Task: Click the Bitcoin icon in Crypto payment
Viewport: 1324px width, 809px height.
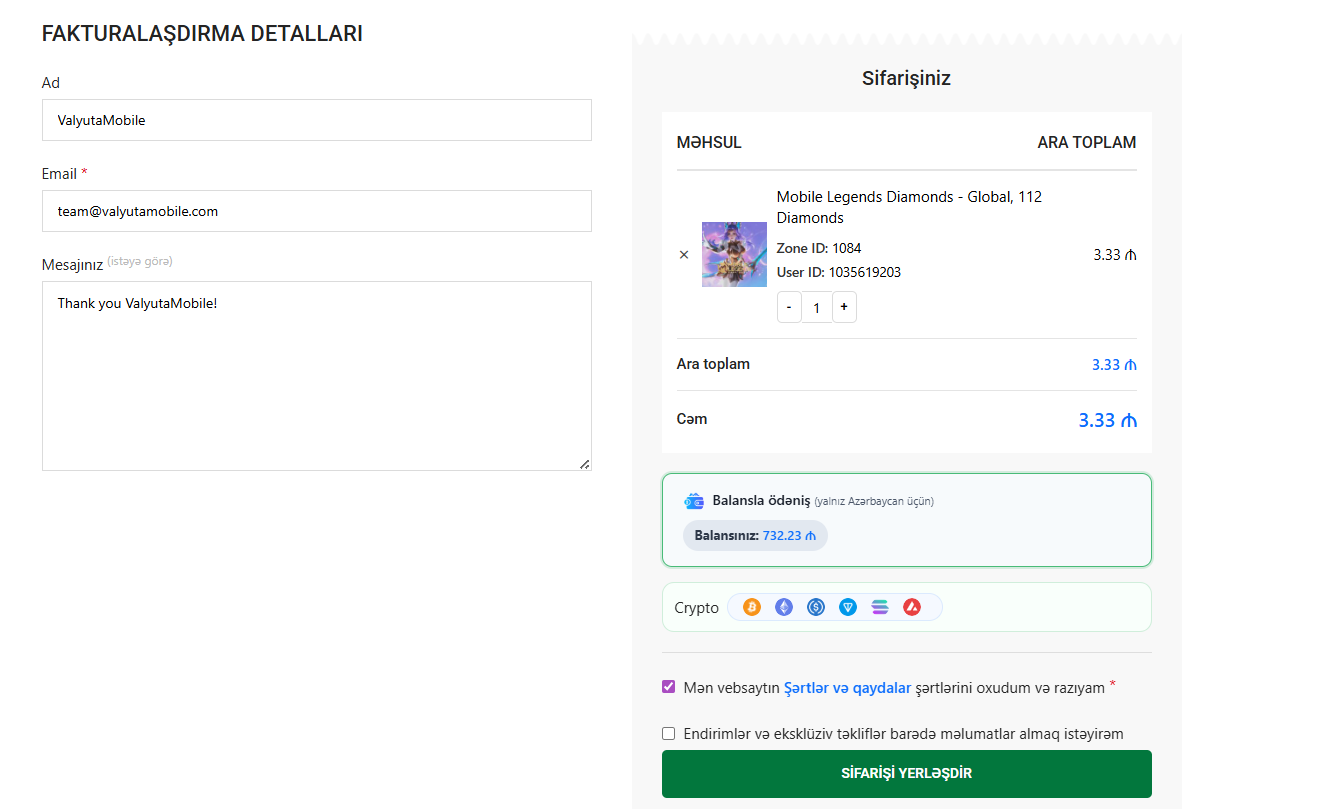Action: pyautogui.click(x=752, y=607)
